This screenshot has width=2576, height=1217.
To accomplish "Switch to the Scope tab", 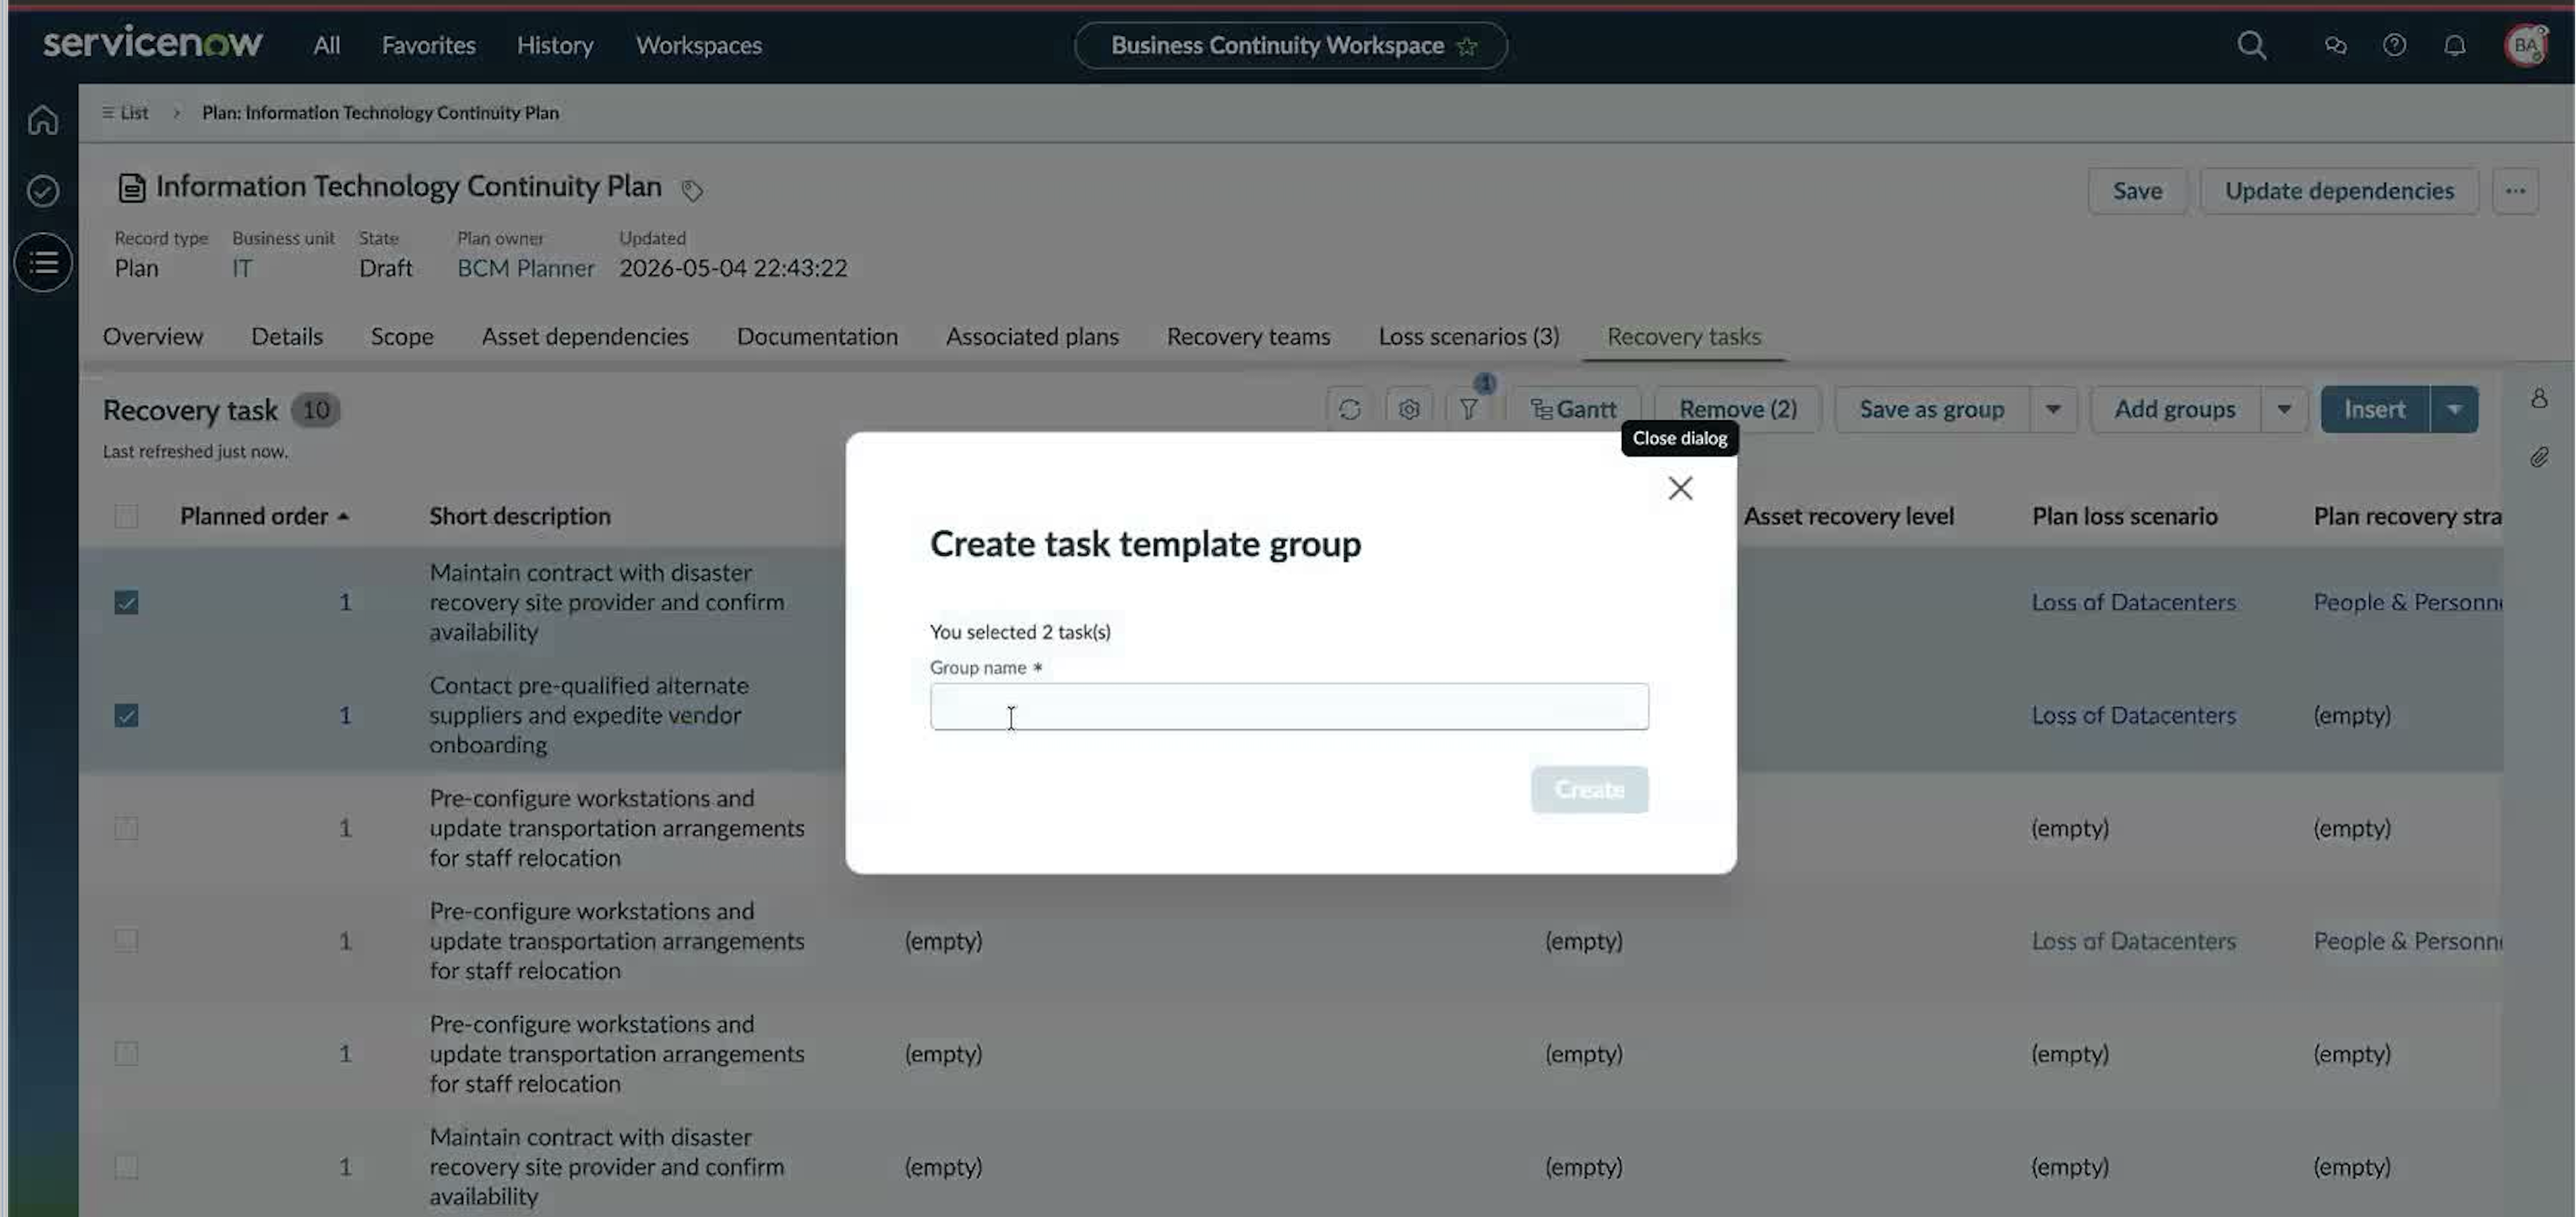I will coord(402,336).
